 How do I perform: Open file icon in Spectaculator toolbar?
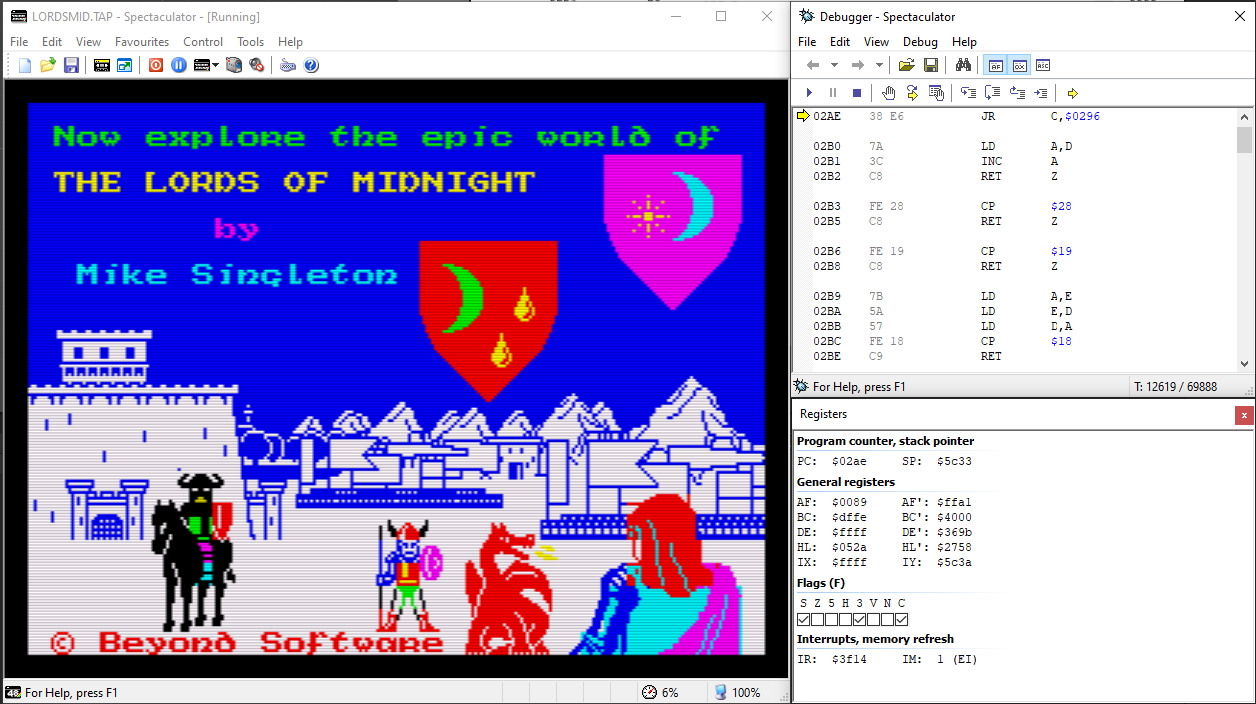pos(48,65)
